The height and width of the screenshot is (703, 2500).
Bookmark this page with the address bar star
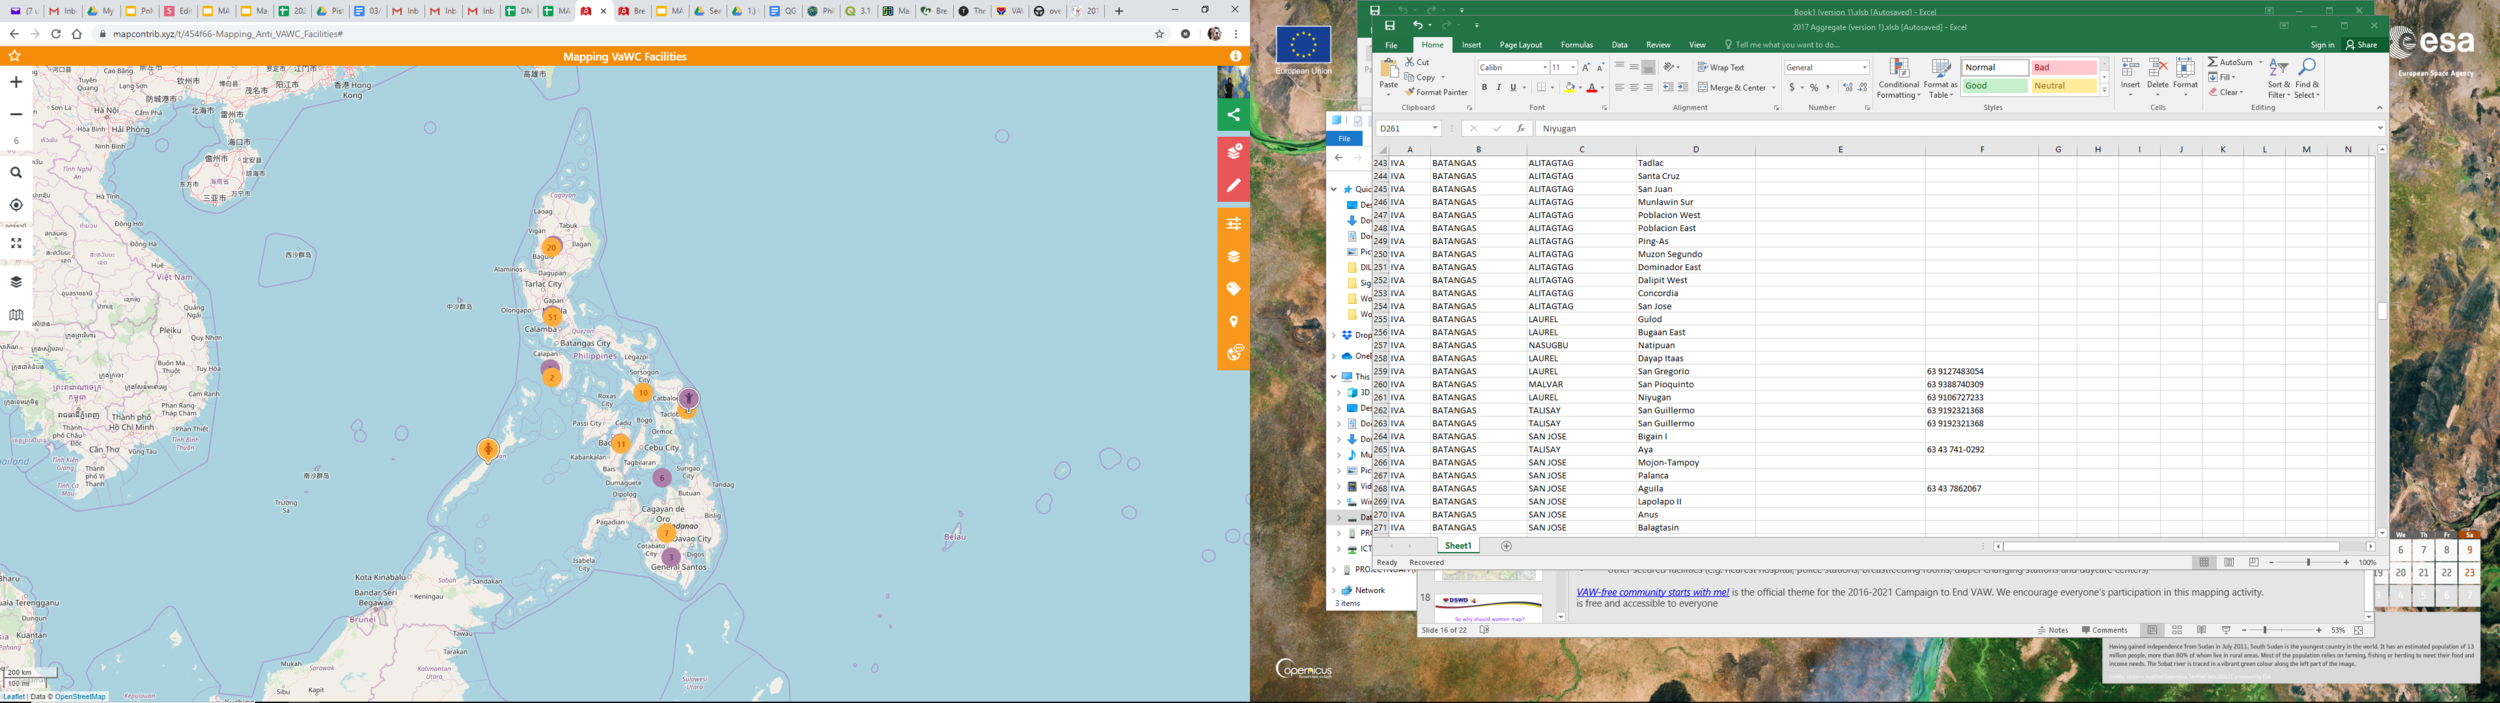(1160, 34)
